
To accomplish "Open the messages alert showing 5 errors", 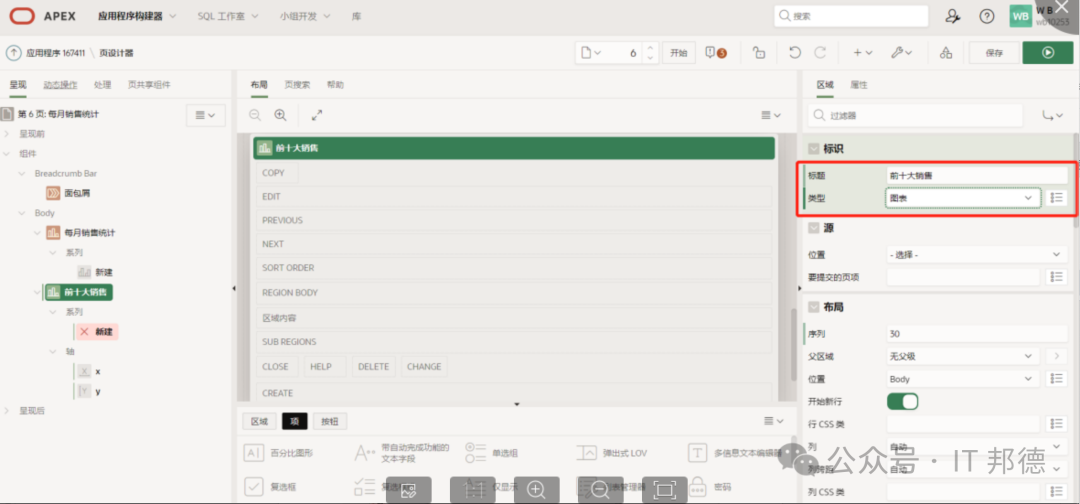I will 716,52.
